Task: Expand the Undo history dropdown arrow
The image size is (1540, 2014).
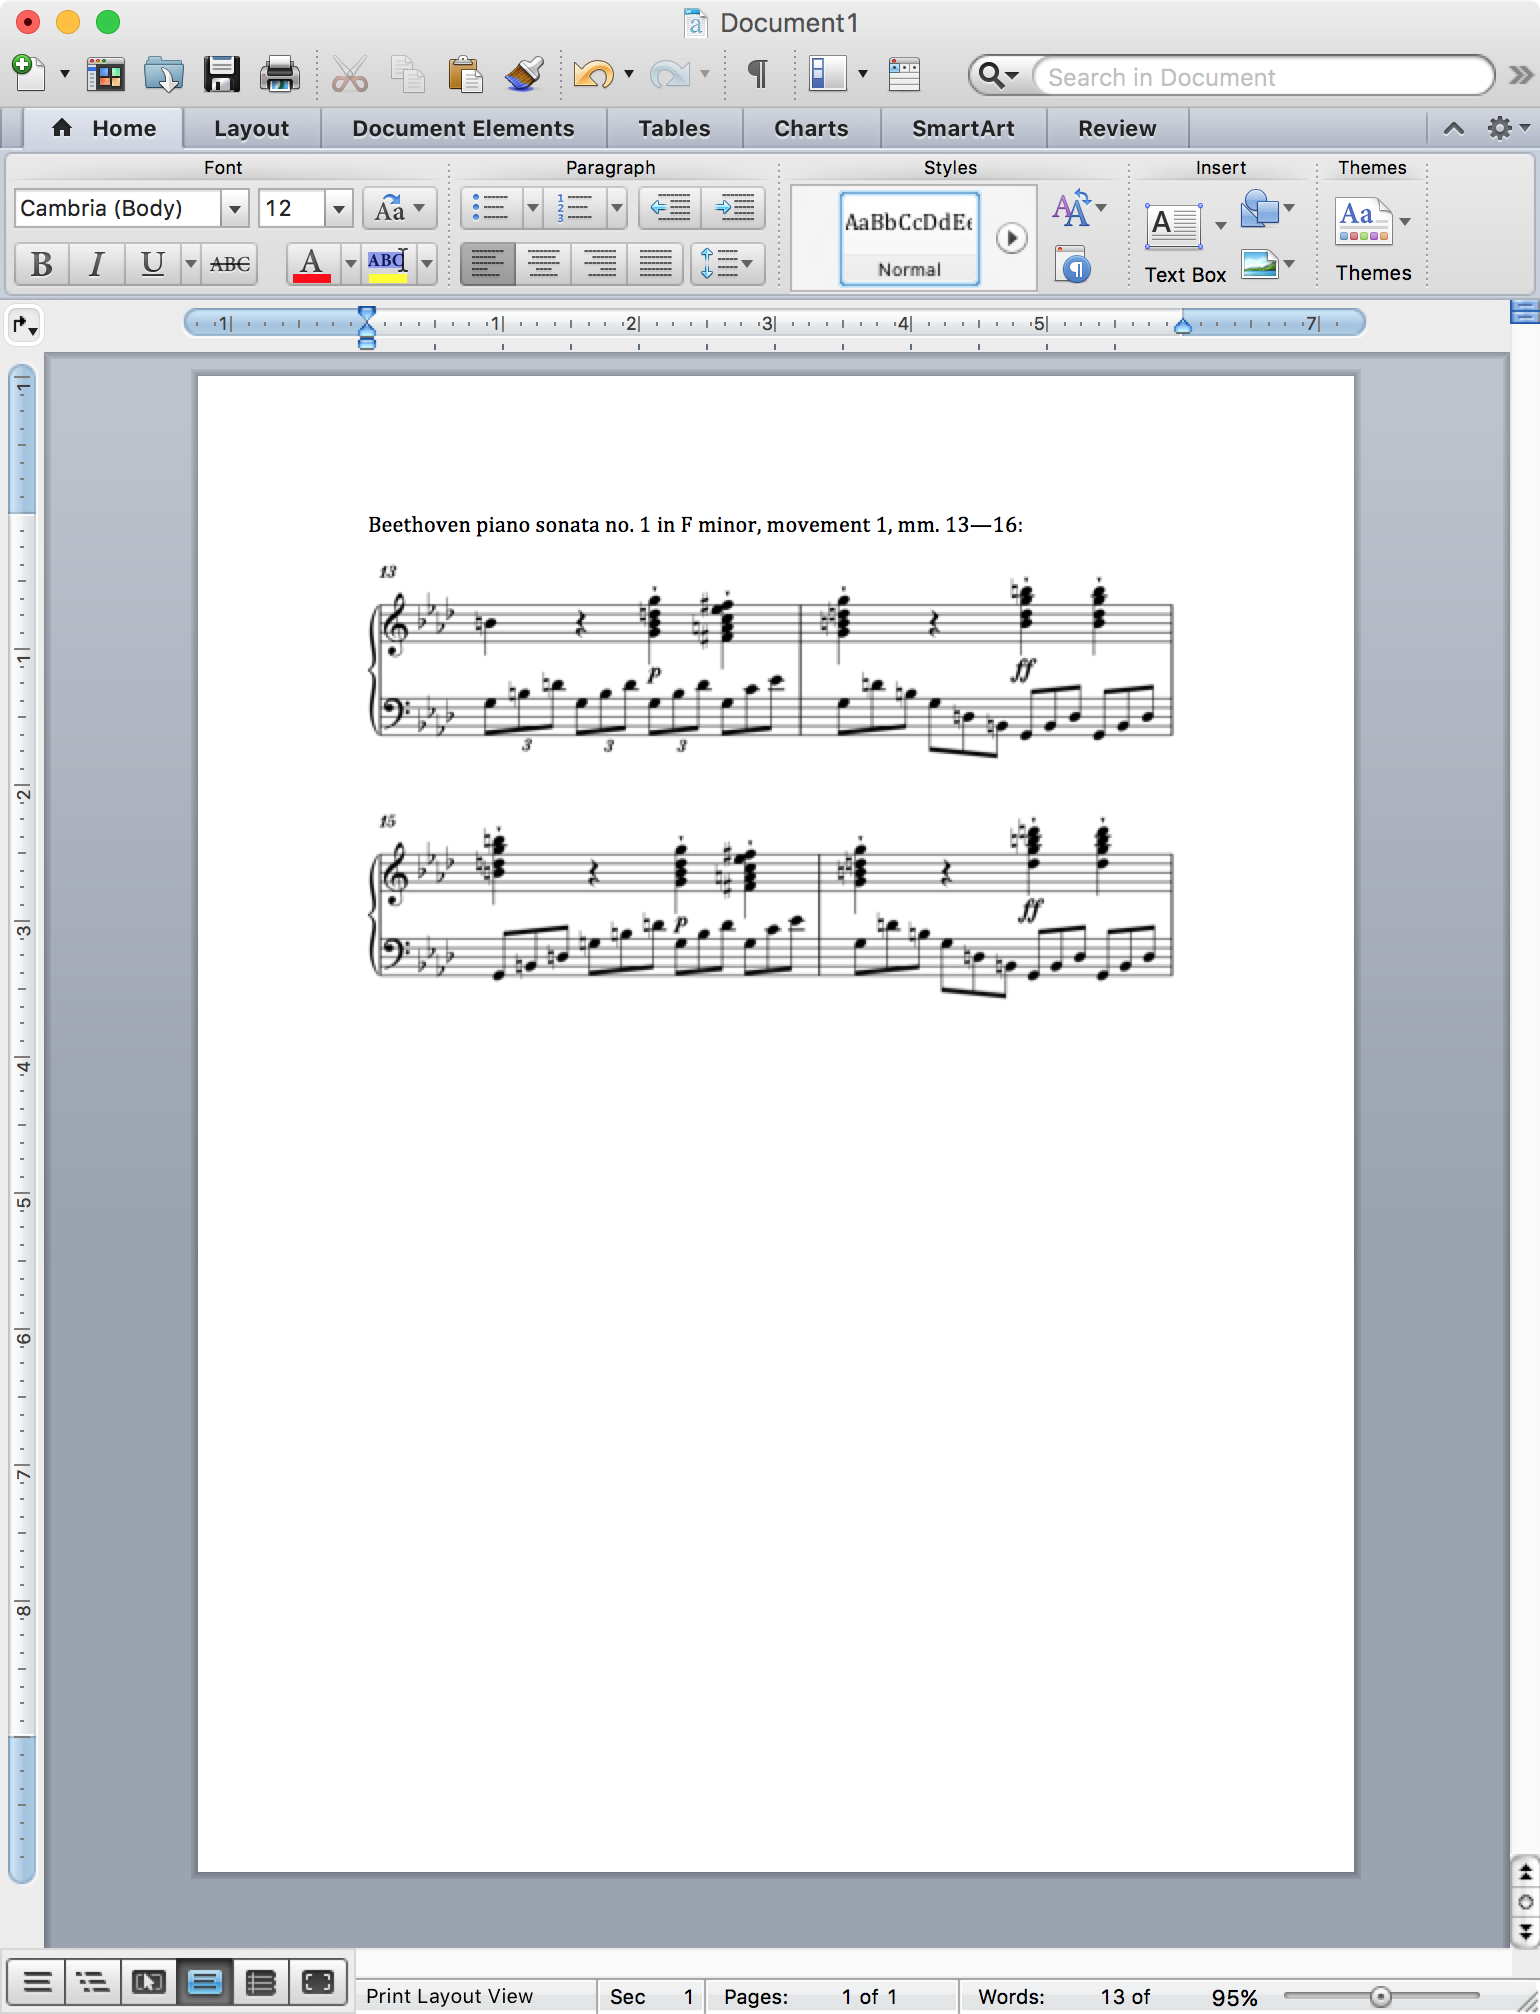Action: coord(629,74)
